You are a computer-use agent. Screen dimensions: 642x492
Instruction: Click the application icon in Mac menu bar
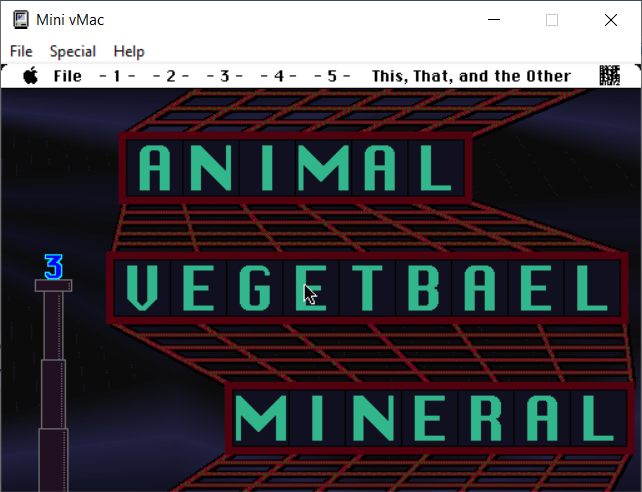pyautogui.click(x=610, y=76)
